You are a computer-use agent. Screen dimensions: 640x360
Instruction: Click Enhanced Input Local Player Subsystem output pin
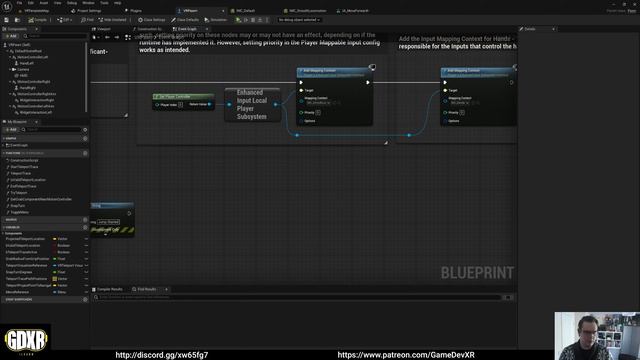pos(275,104)
